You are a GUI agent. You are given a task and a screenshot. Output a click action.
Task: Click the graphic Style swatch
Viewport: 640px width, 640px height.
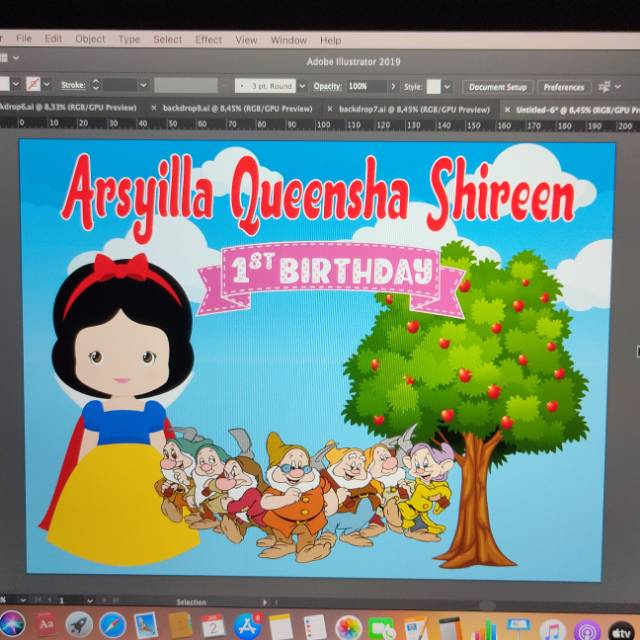pyautogui.click(x=433, y=87)
